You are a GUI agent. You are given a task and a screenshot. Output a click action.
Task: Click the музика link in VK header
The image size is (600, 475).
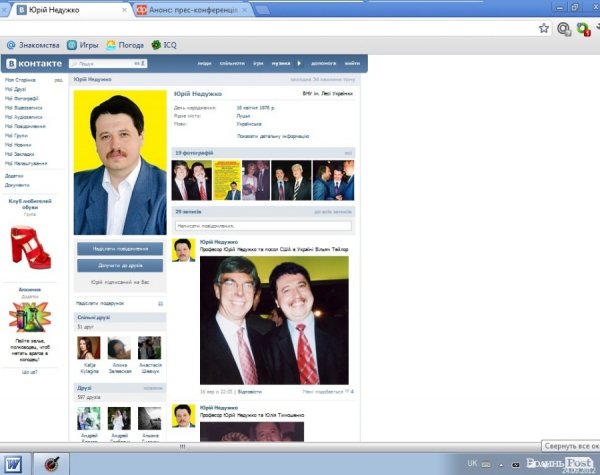[x=281, y=63]
